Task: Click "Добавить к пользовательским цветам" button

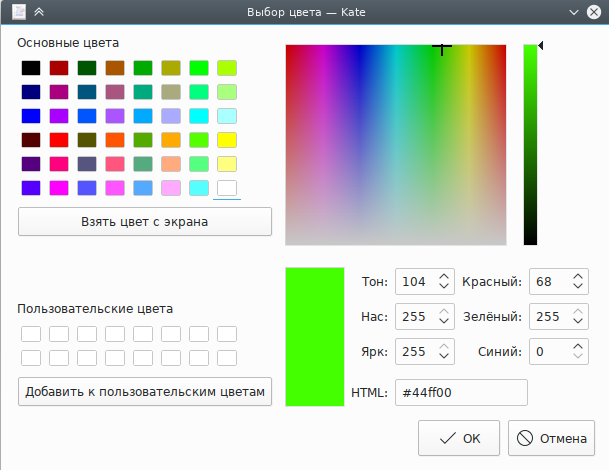Action: click(145, 392)
